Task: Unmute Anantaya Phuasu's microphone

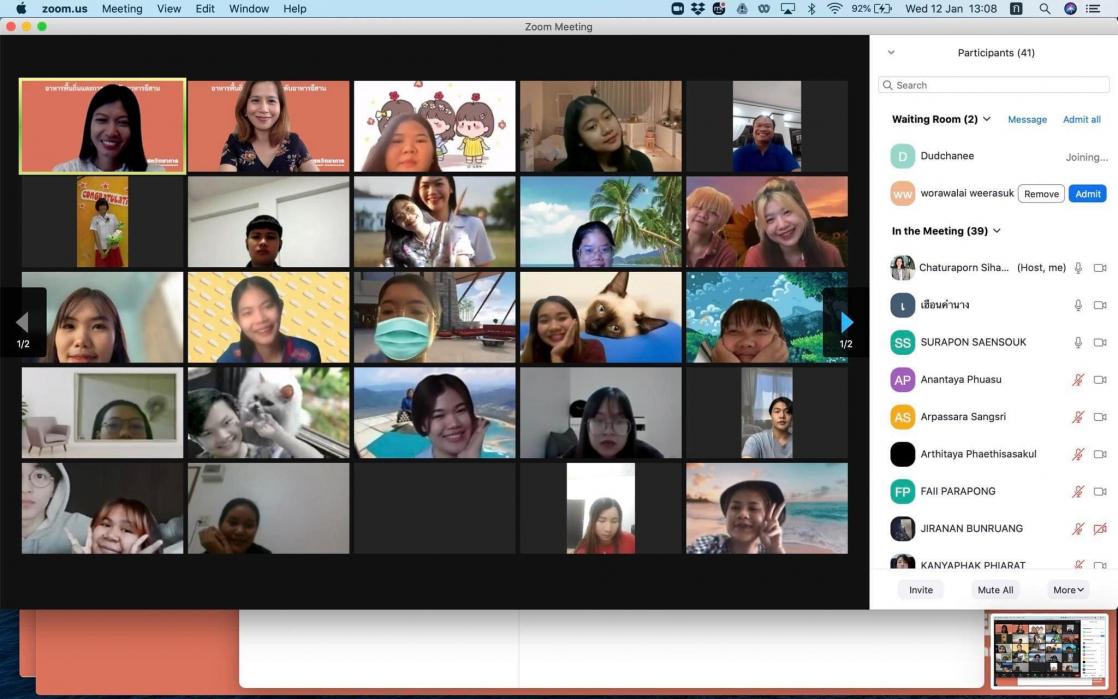Action: [1078, 380]
